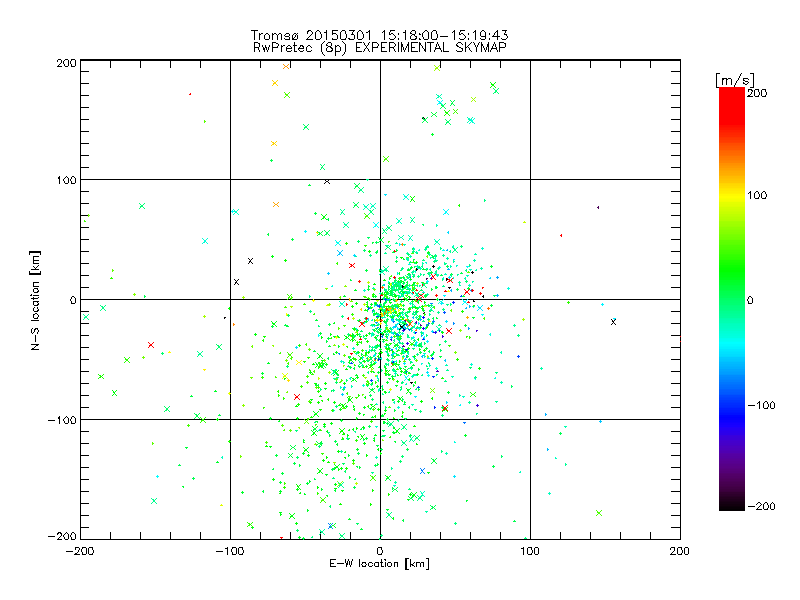Select the '0' label on the color bar
800x600 pixels.
coord(750,300)
